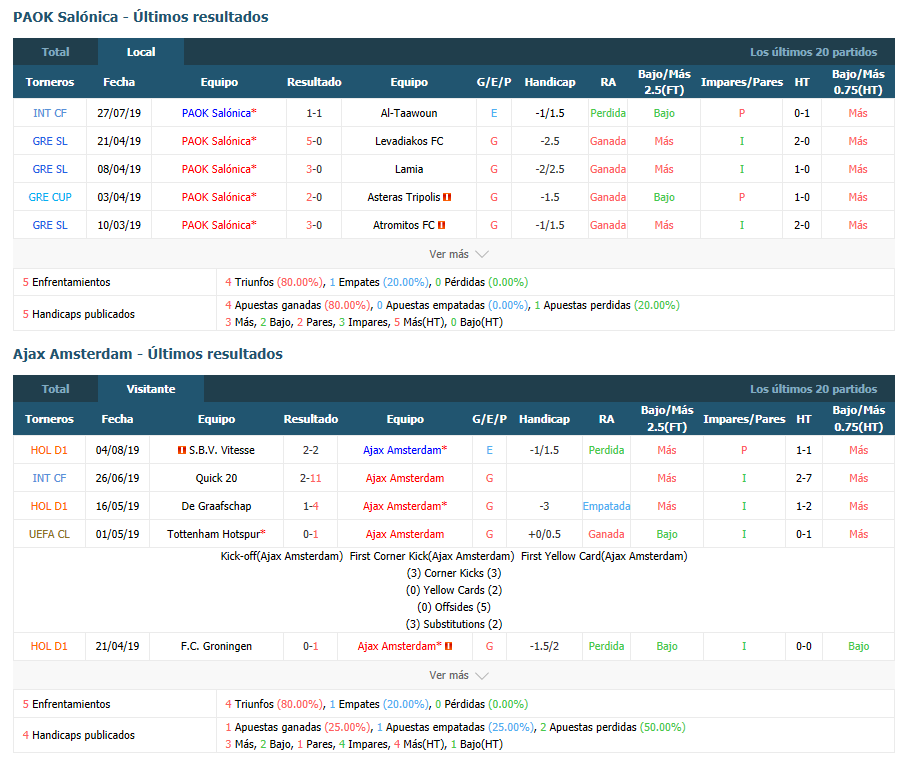Open GRE SL tournament link dated 21/04/19
The height and width of the screenshot is (759, 911).
pyautogui.click(x=50, y=141)
